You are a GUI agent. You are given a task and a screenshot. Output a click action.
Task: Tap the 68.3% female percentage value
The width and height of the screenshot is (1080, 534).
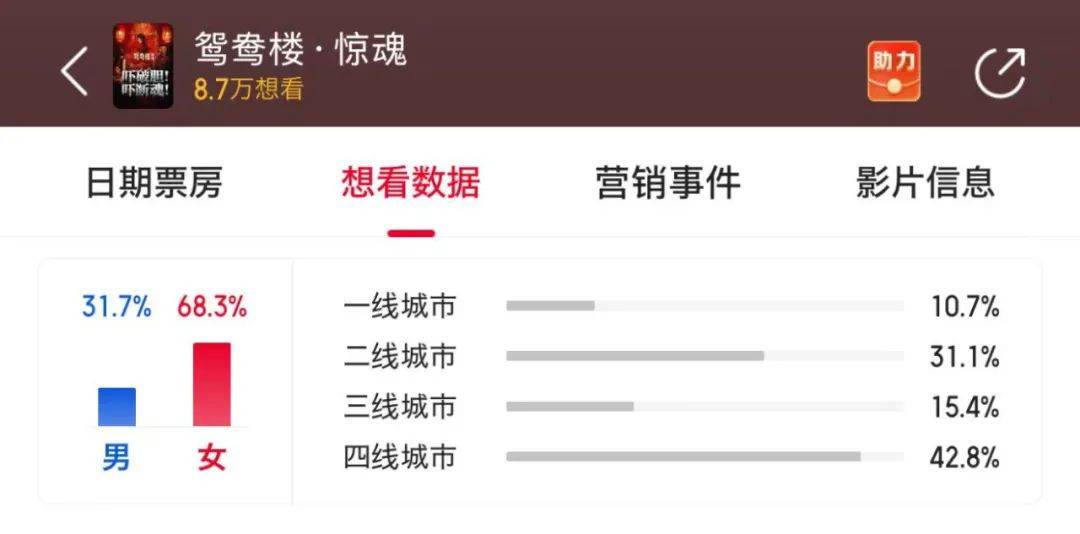tap(211, 307)
